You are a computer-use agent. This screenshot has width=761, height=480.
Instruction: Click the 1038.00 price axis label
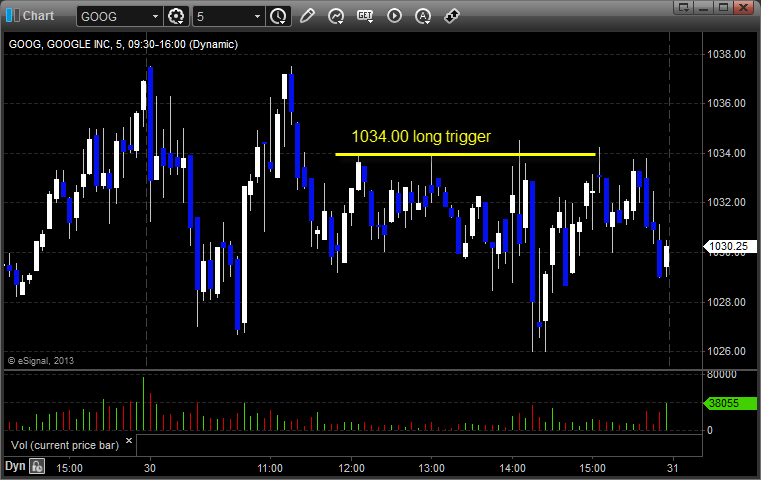[x=726, y=54]
